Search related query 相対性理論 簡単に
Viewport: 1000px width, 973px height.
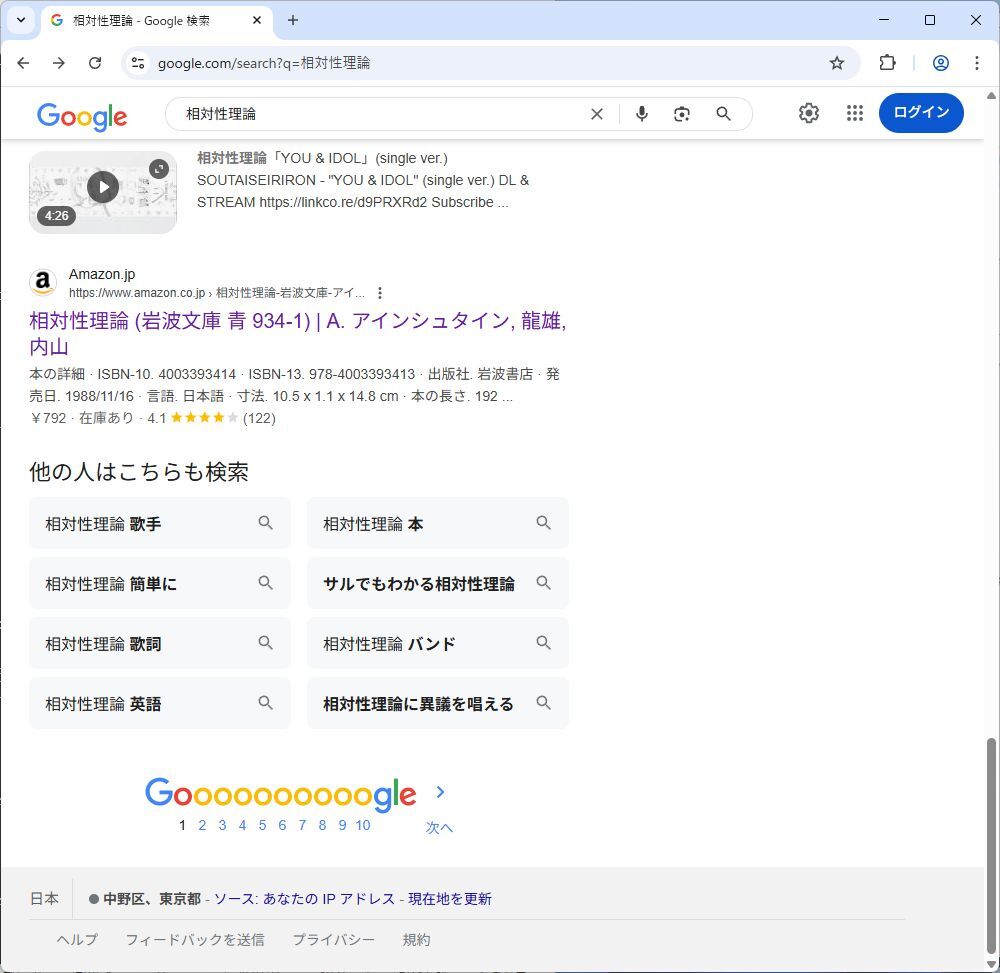click(x=159, y=583)
